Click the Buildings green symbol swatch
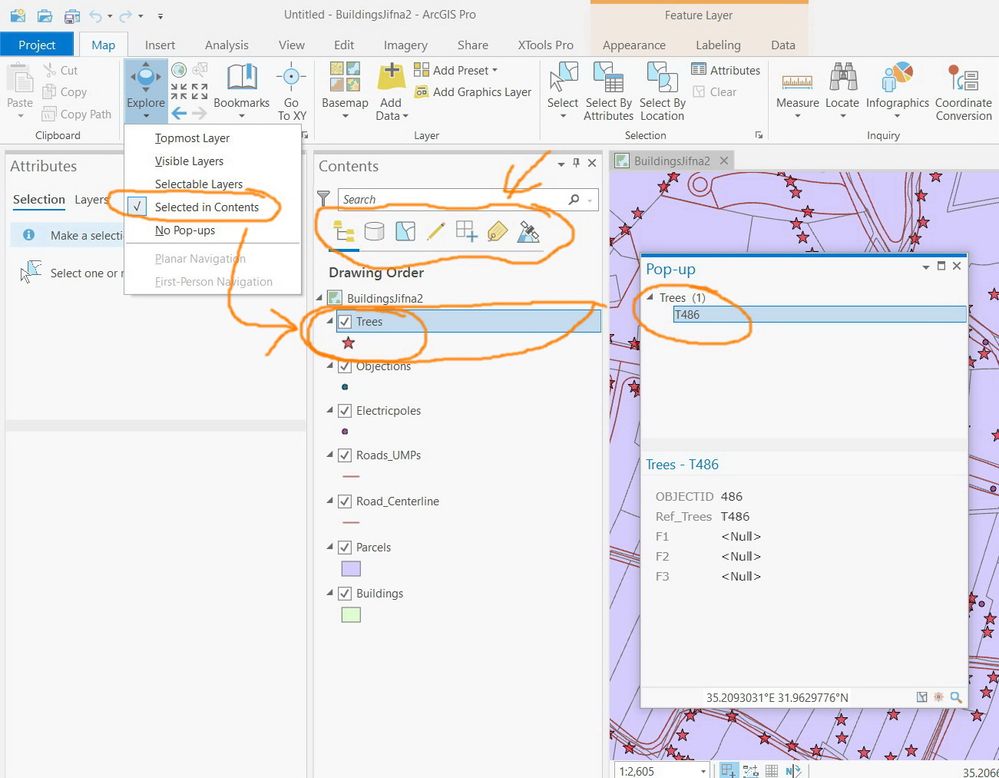 (x=351, y=614)
